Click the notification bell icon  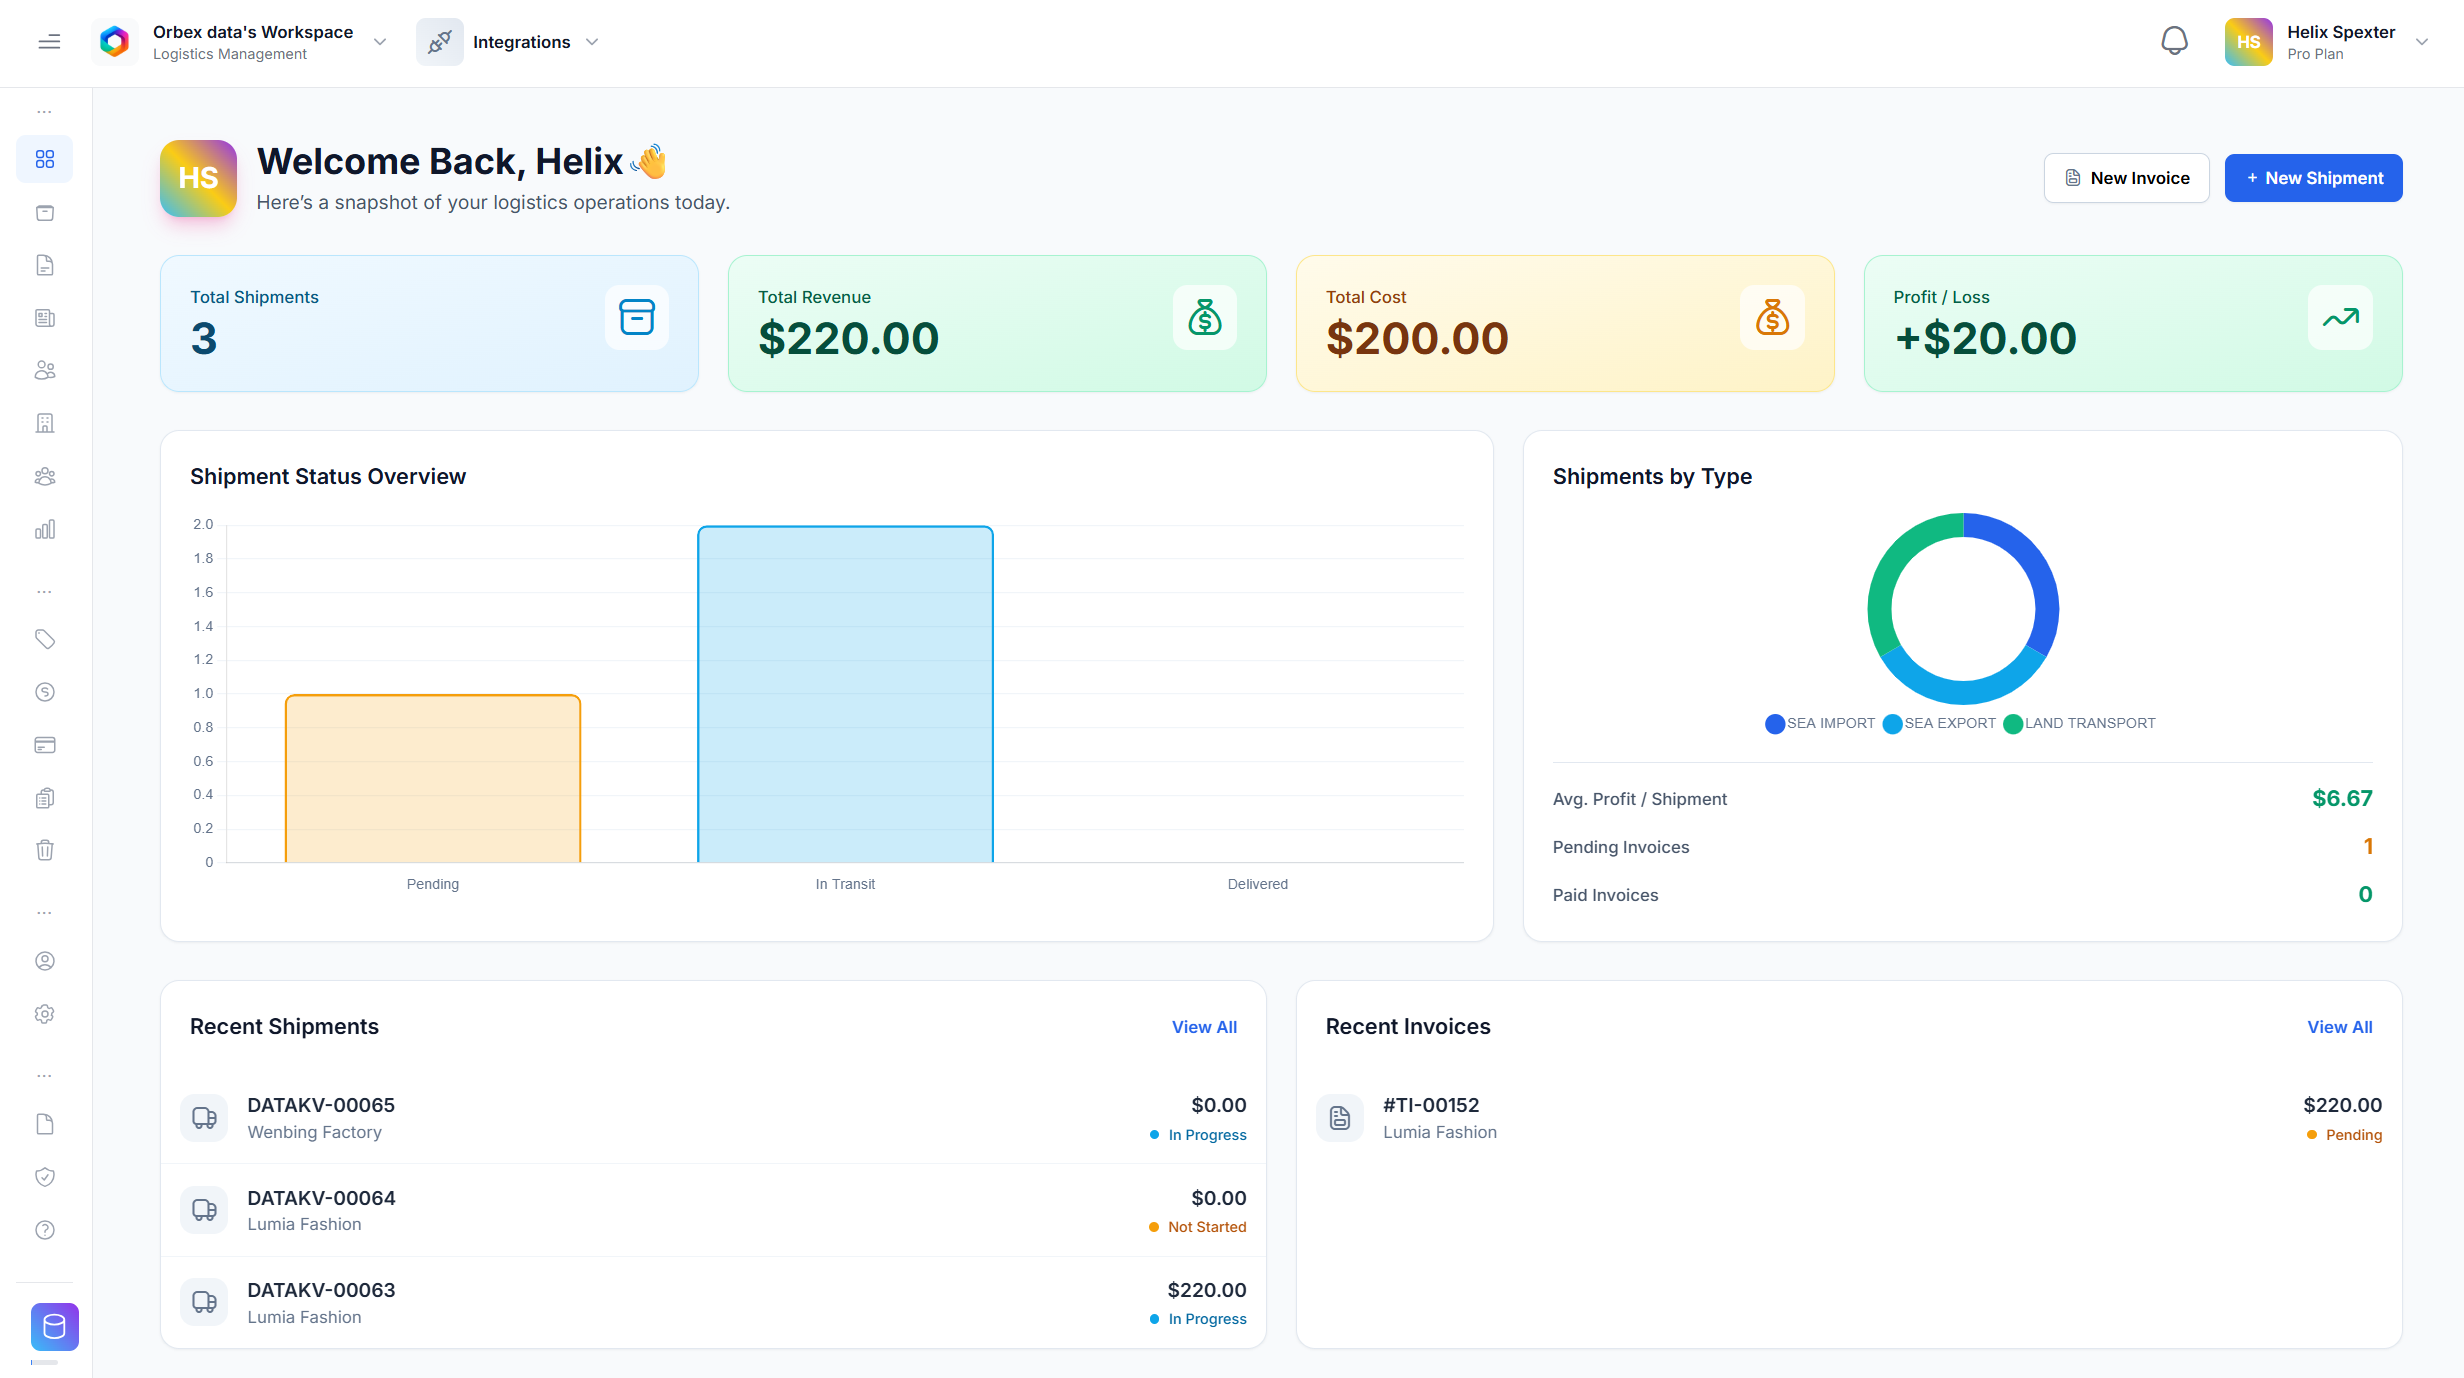tap(2174, 42)
